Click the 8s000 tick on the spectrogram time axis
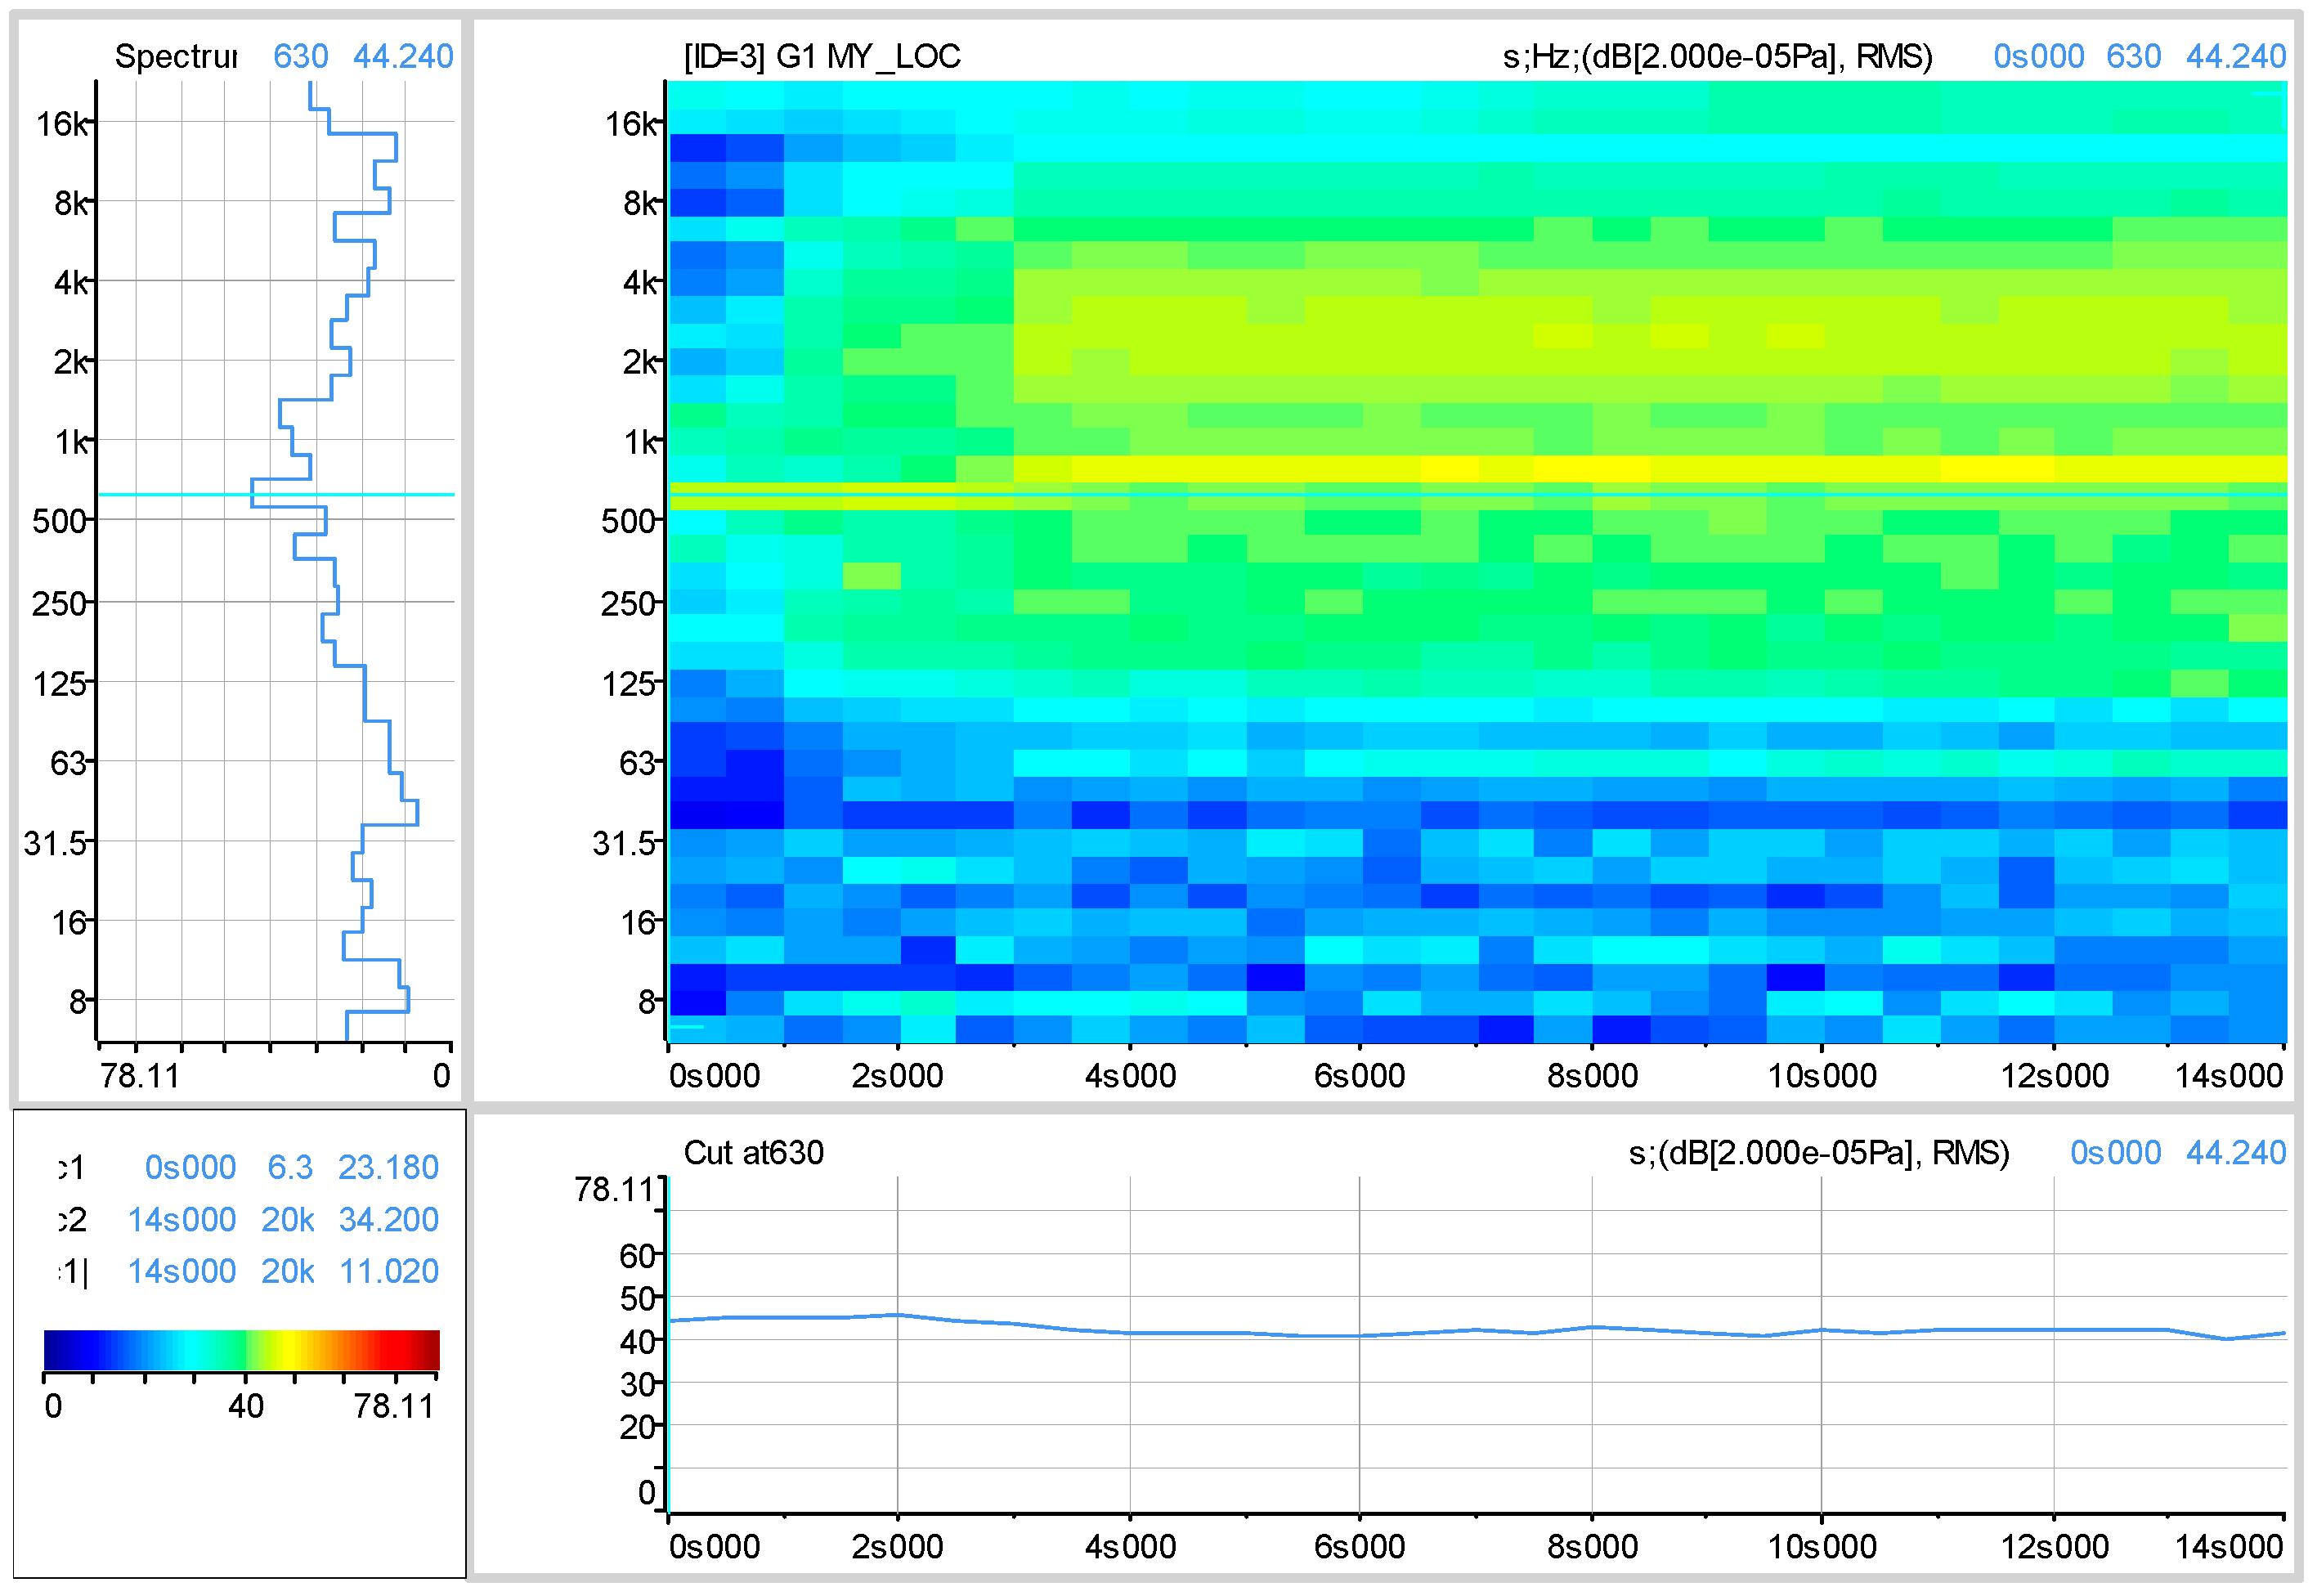Viewport: 2317px width, 1596px height. [1592, 1076]
